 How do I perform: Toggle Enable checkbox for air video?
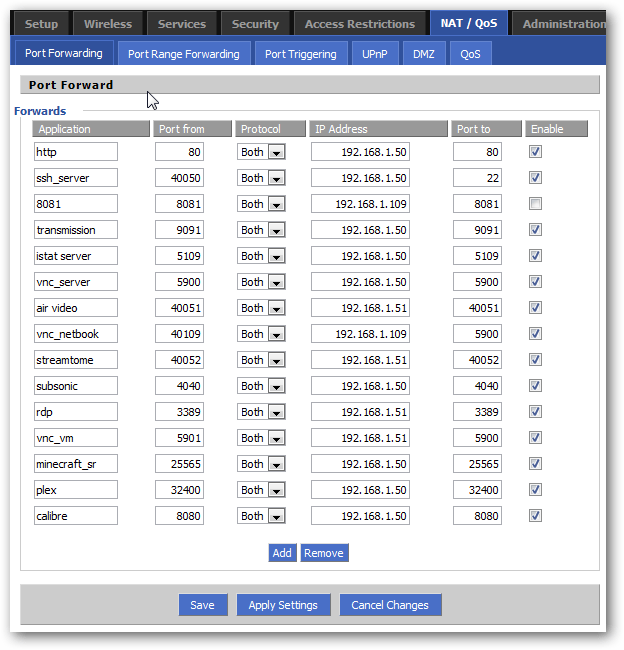pyautogui.click(x=535, y=308)
